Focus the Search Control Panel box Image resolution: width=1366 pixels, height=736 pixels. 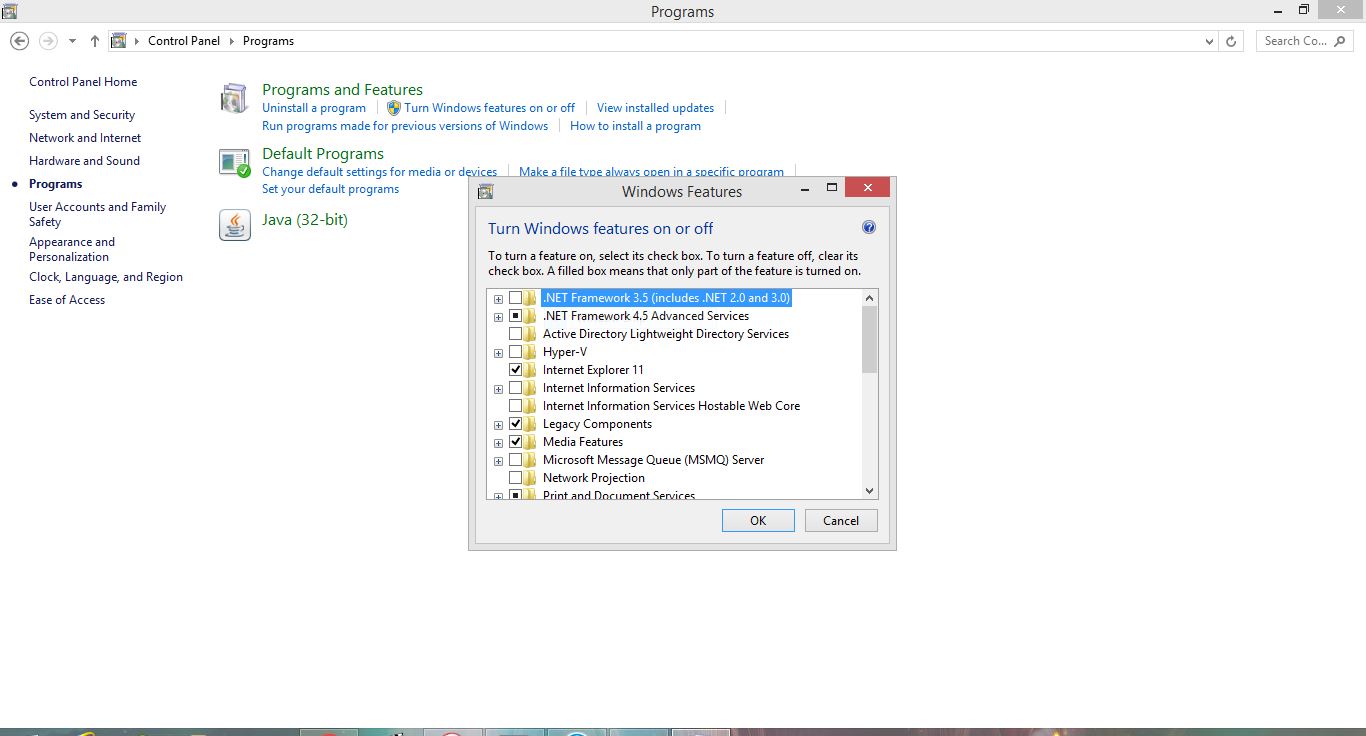click(1305, 41)
